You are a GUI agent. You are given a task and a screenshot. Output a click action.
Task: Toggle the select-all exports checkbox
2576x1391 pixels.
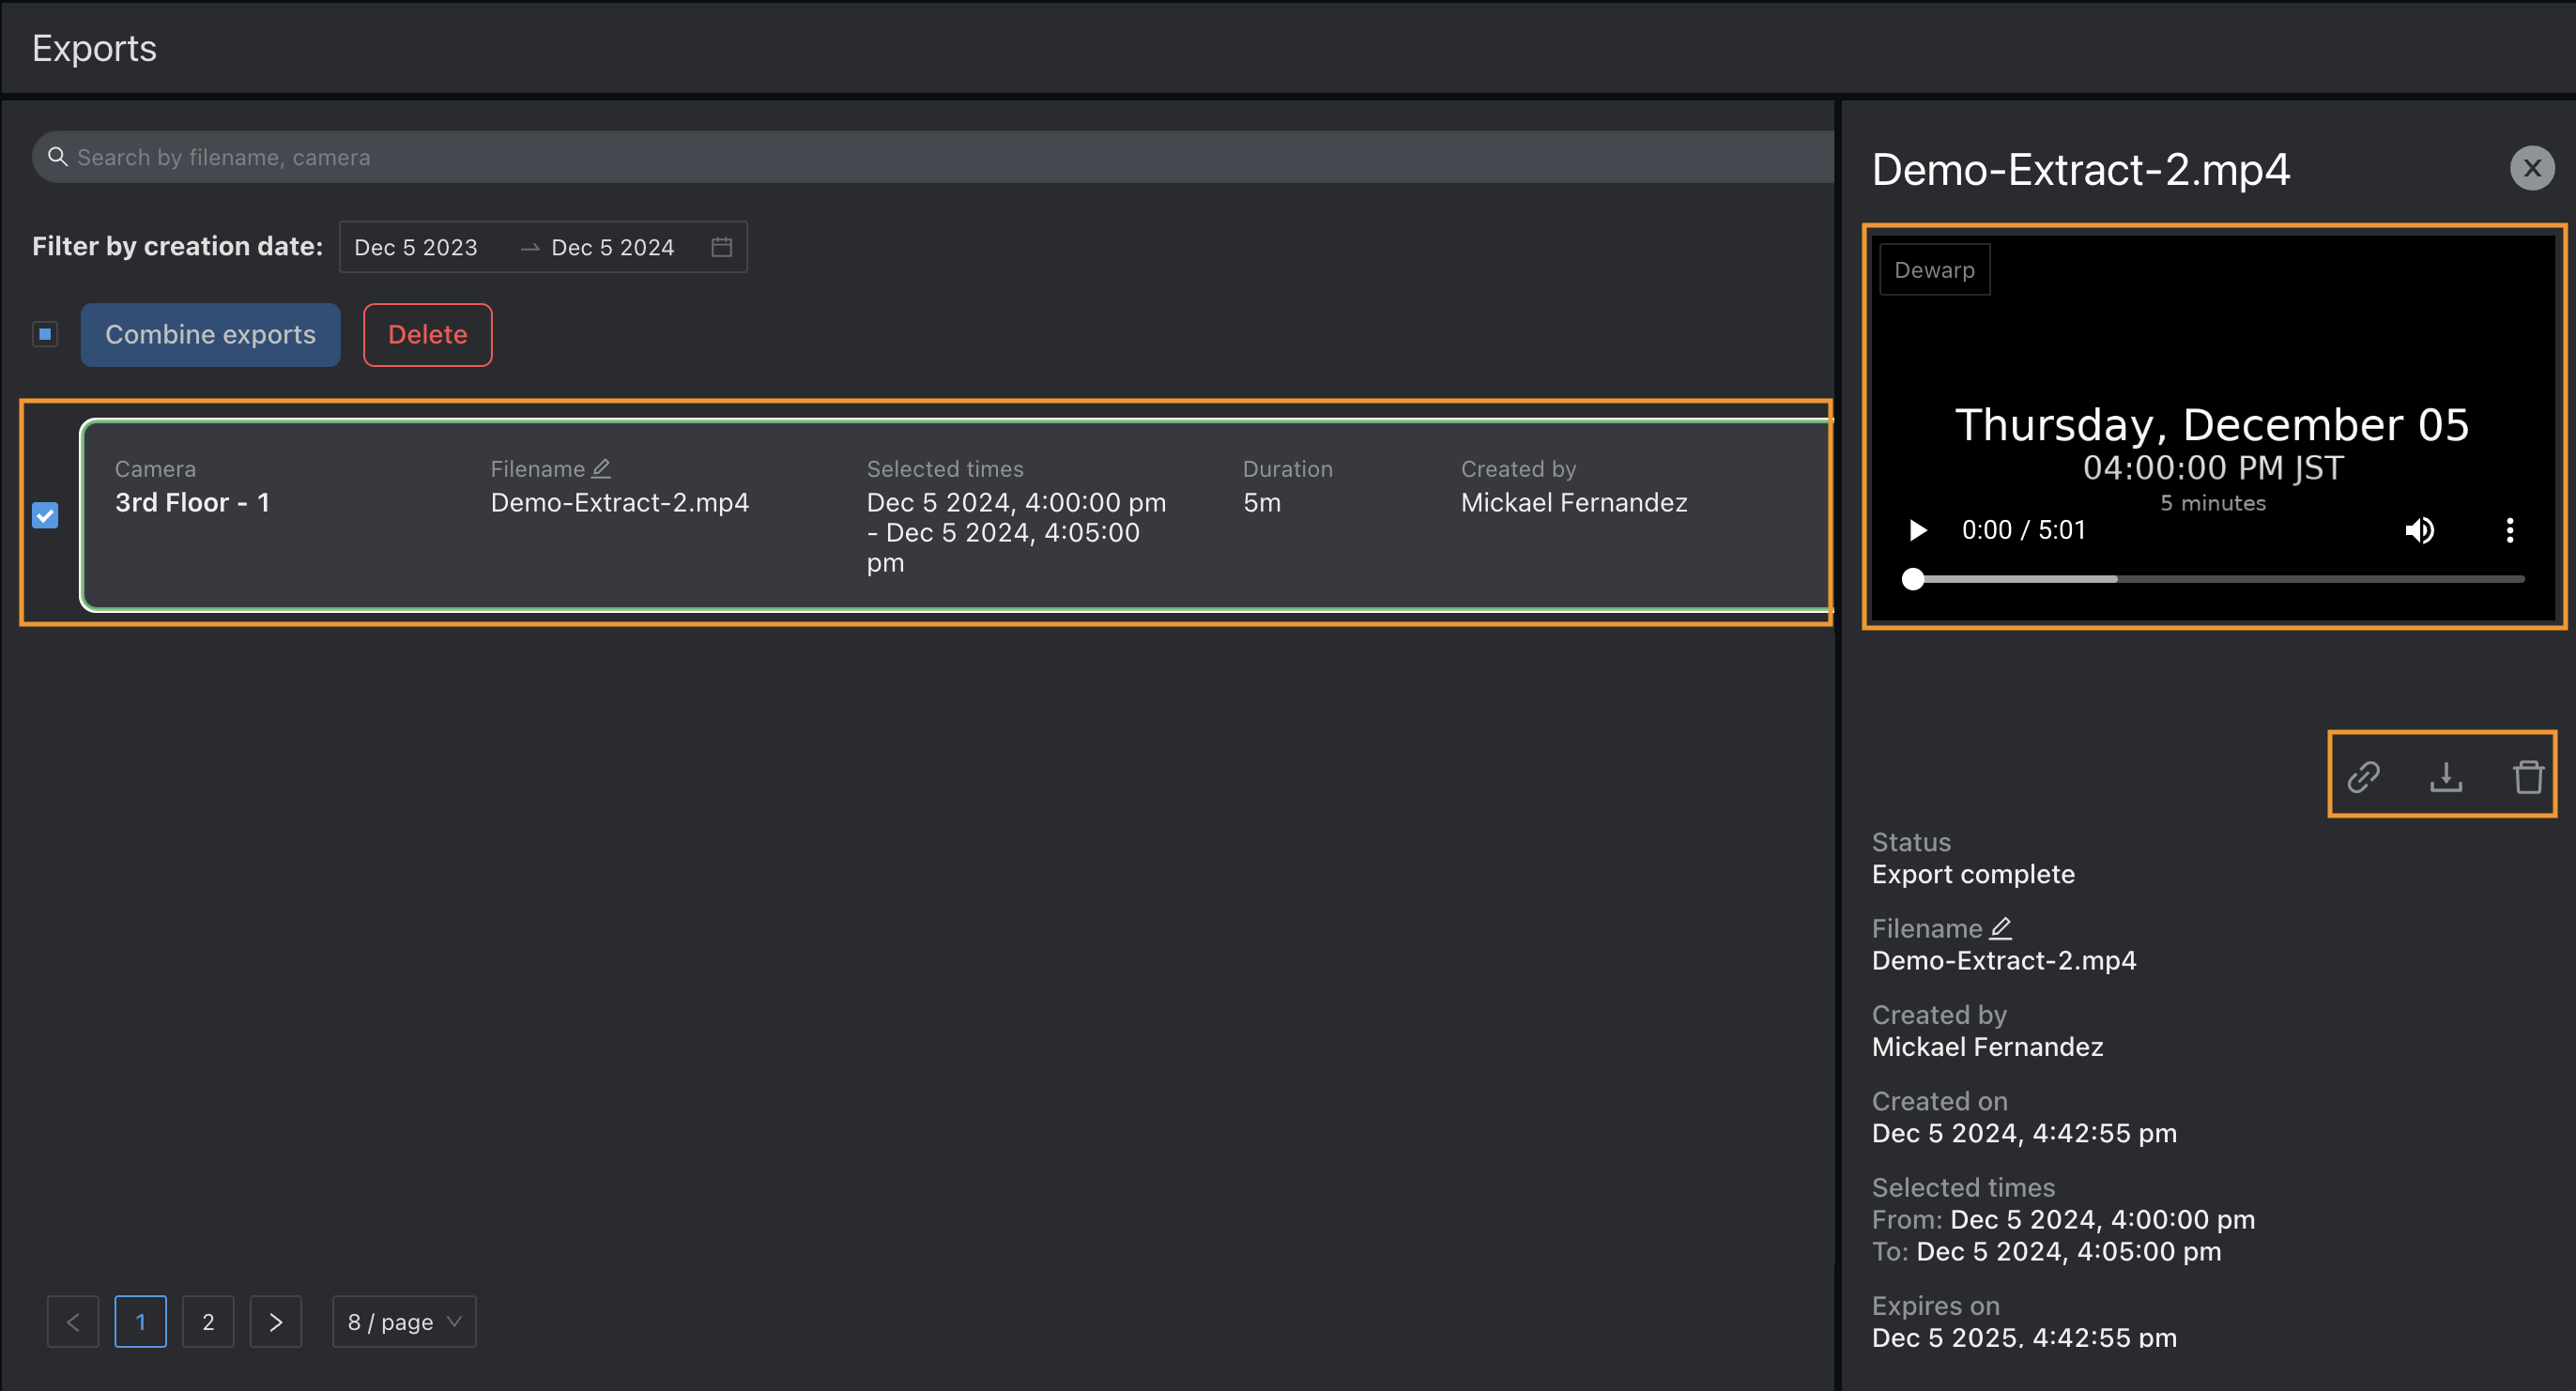pos(45,334)
